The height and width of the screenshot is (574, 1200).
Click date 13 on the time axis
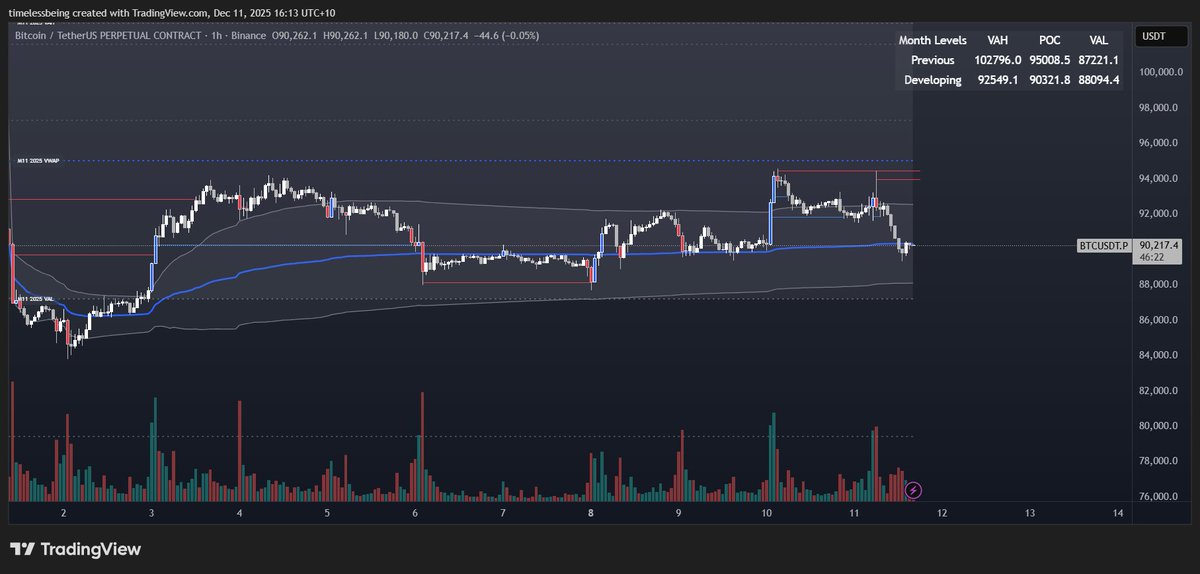(x=1030, y=513)
